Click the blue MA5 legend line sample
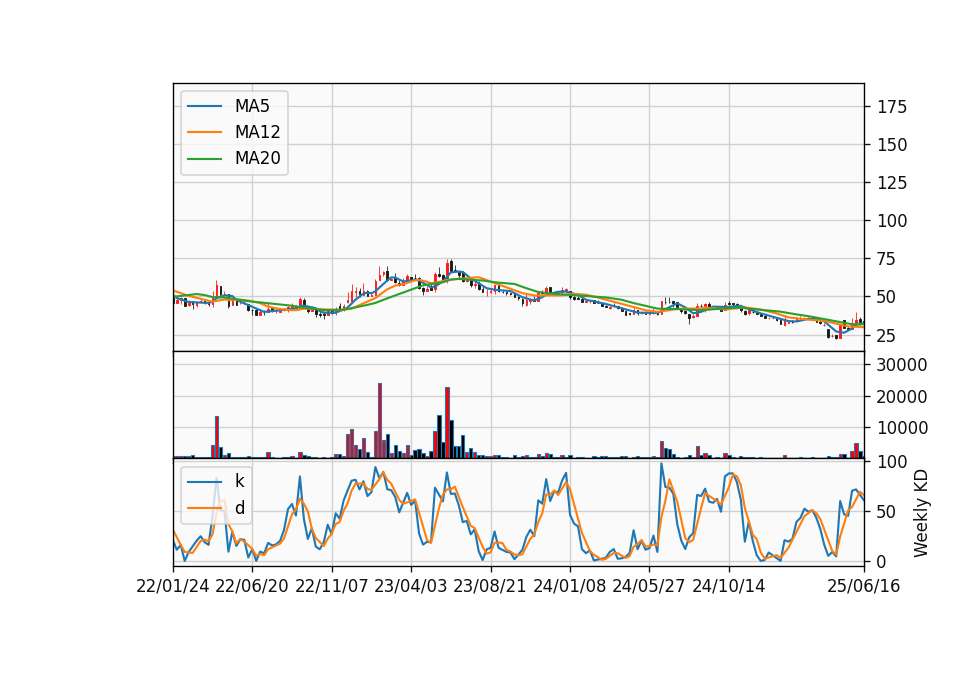This screenshot has width=960, height=690. tap(204, 107)
